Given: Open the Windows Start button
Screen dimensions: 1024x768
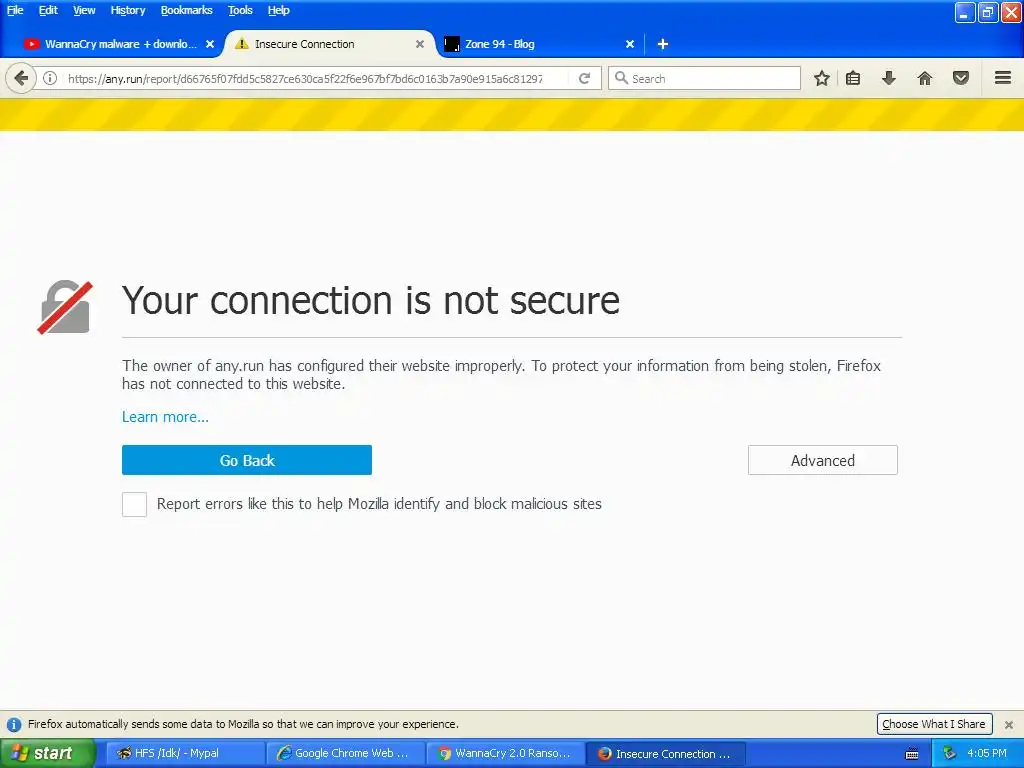Looking at the screenshot, I should click(47, 754).
